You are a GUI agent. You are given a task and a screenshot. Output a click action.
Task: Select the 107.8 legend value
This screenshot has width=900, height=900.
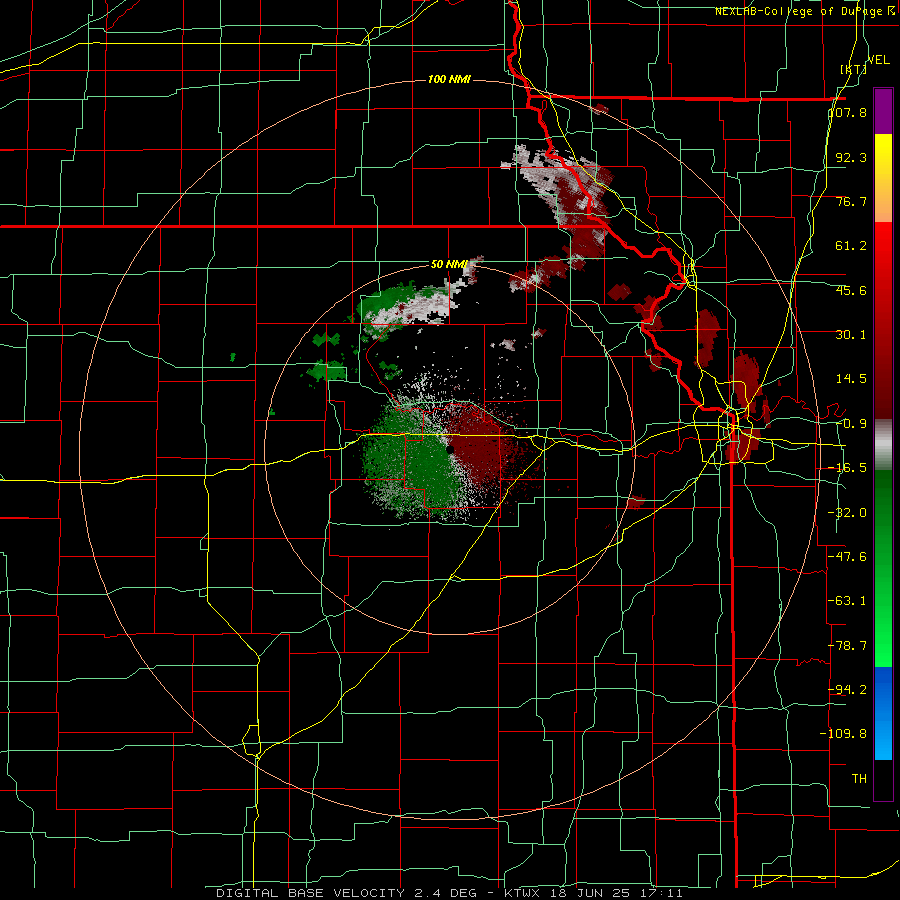(848, 113)
